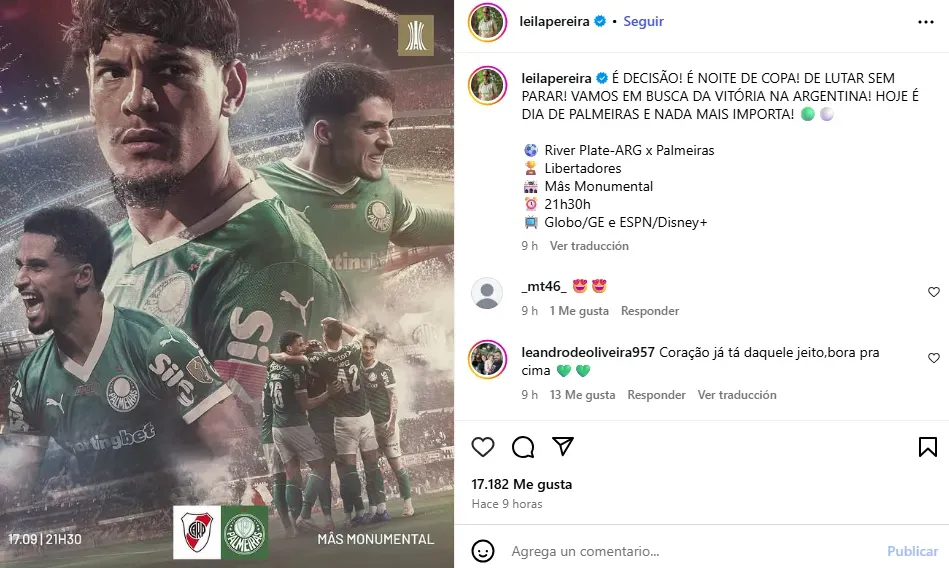Open the _mt46_ avatar
This screenshot has height=568, width=949.
pyautogui.click(x=487, y=293)
